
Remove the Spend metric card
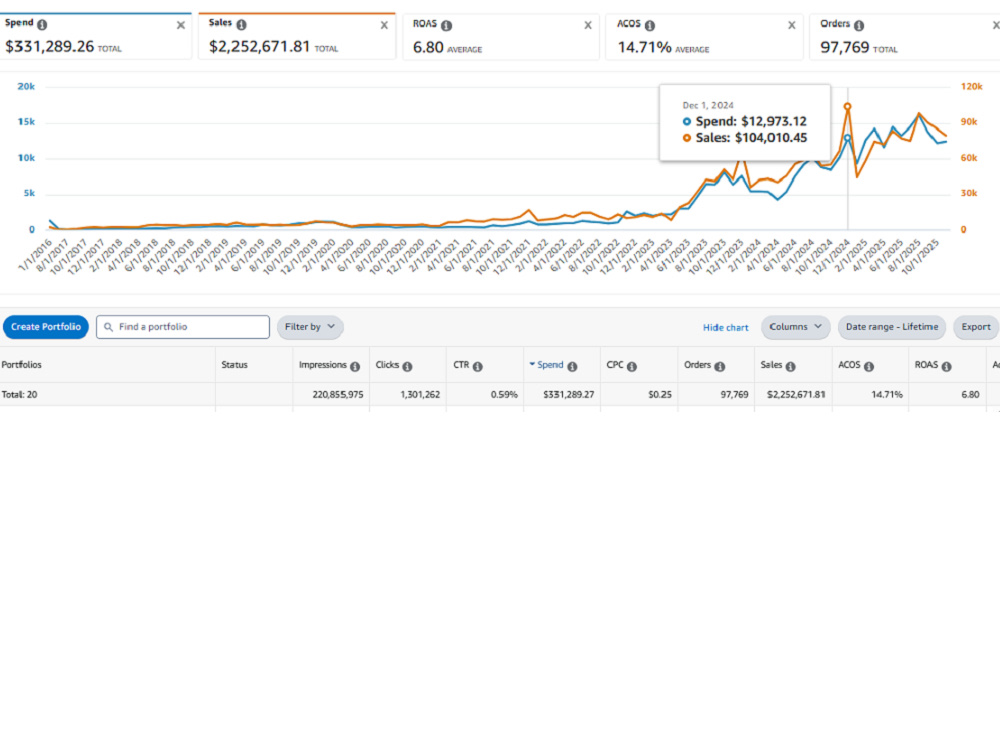pyautogui.click(x=180, y=25)
